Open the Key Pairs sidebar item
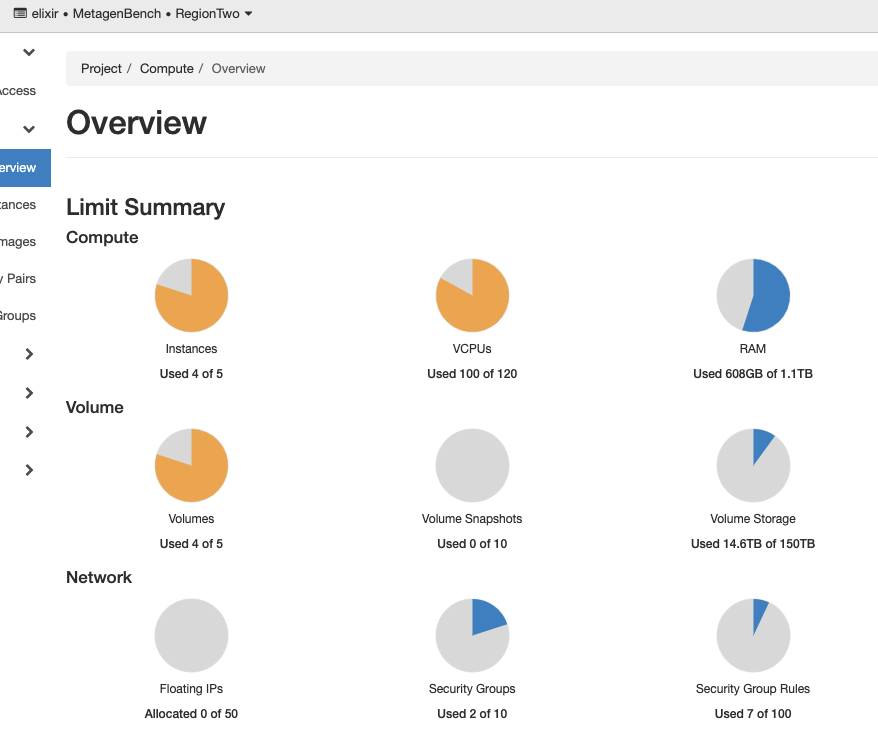This screenshot has height=749, width=878. [18, 278]
